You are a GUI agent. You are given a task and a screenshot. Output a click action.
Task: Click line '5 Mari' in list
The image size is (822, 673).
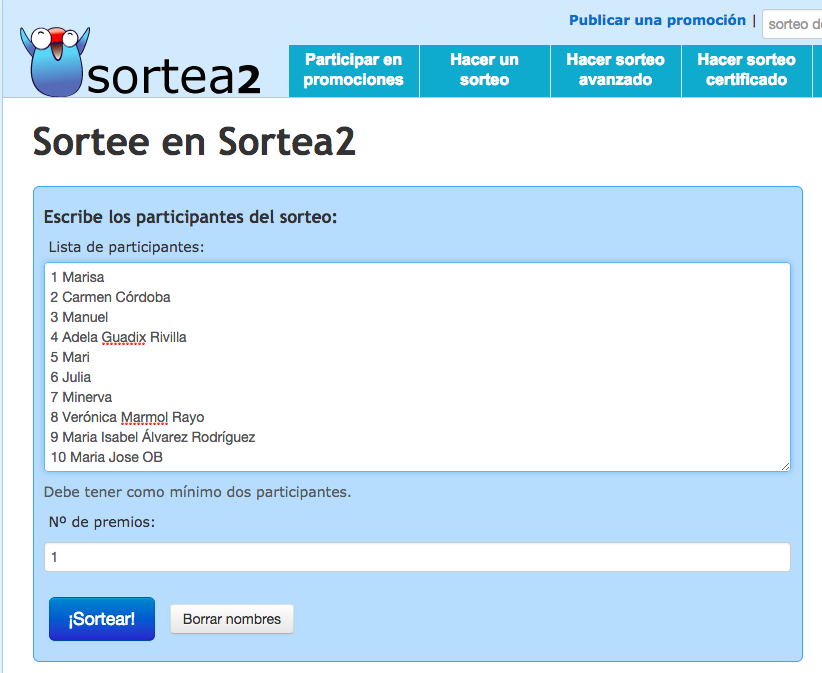[70, 357]
